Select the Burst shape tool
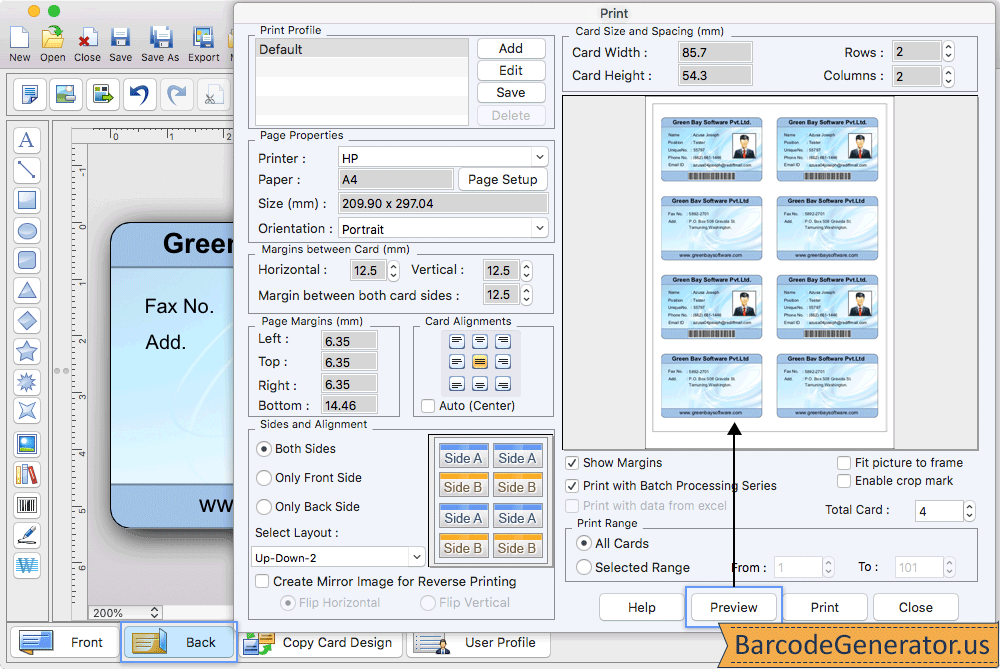The width and height of the screenshot is (1000, 669). pyautogui.click(x=27, y=381)
